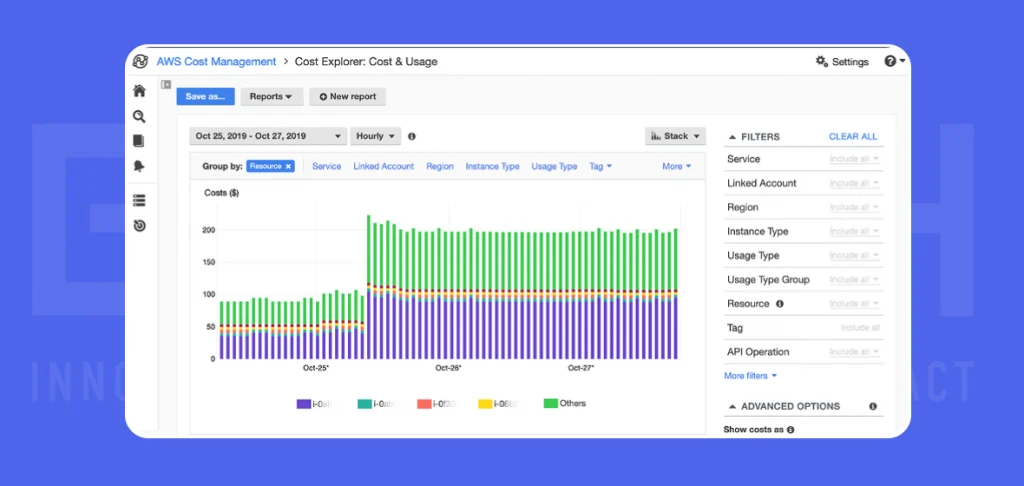Open the circular history icon in sidebar
1024x486 pixels.
coord(139,226)
